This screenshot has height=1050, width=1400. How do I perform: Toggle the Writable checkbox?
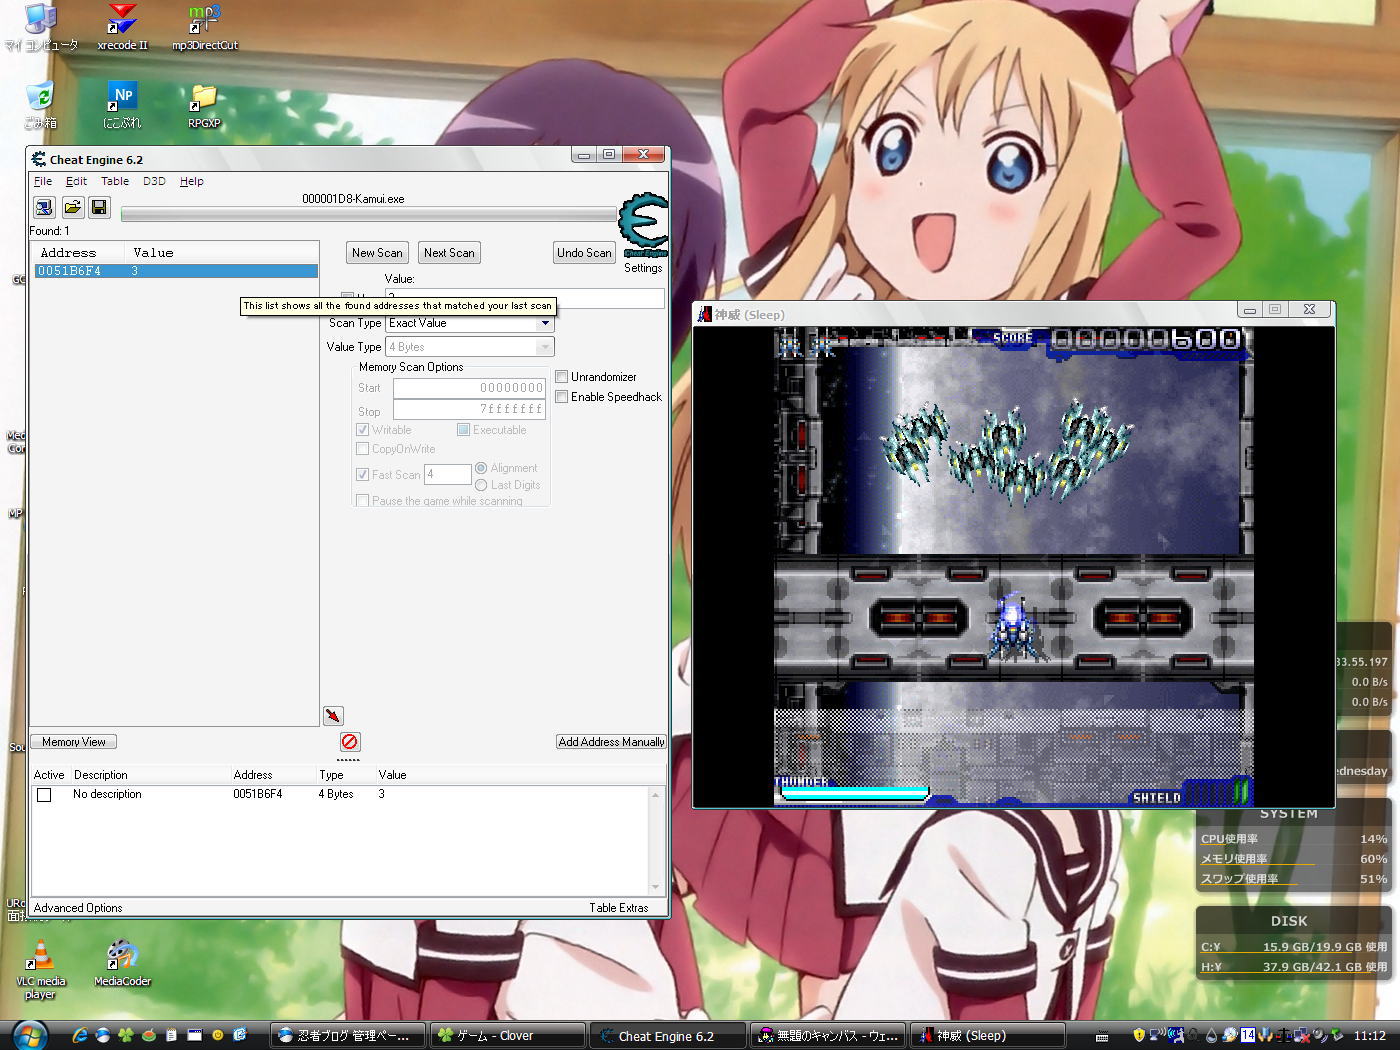click(363, 430)
